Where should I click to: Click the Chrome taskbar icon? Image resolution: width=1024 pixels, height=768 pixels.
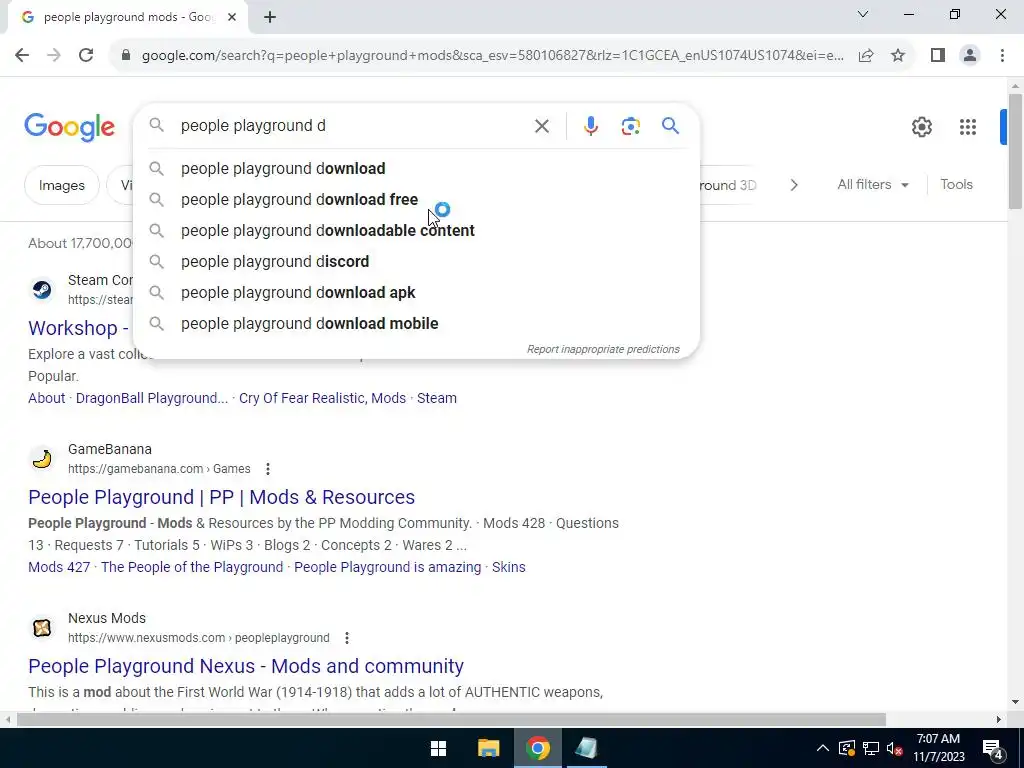point(537,748)
